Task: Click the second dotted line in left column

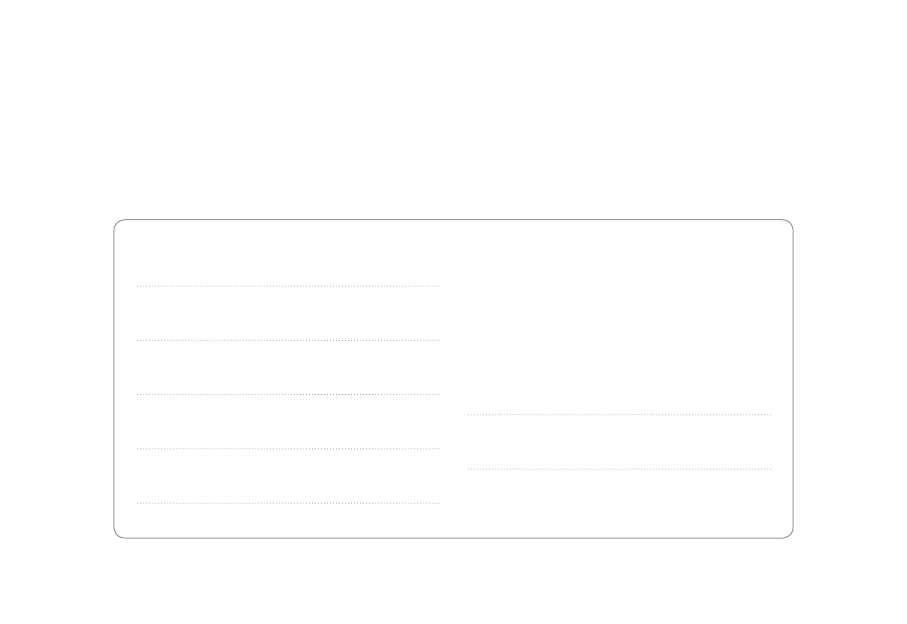Action: pyautogui.click(x=288, y=340)
